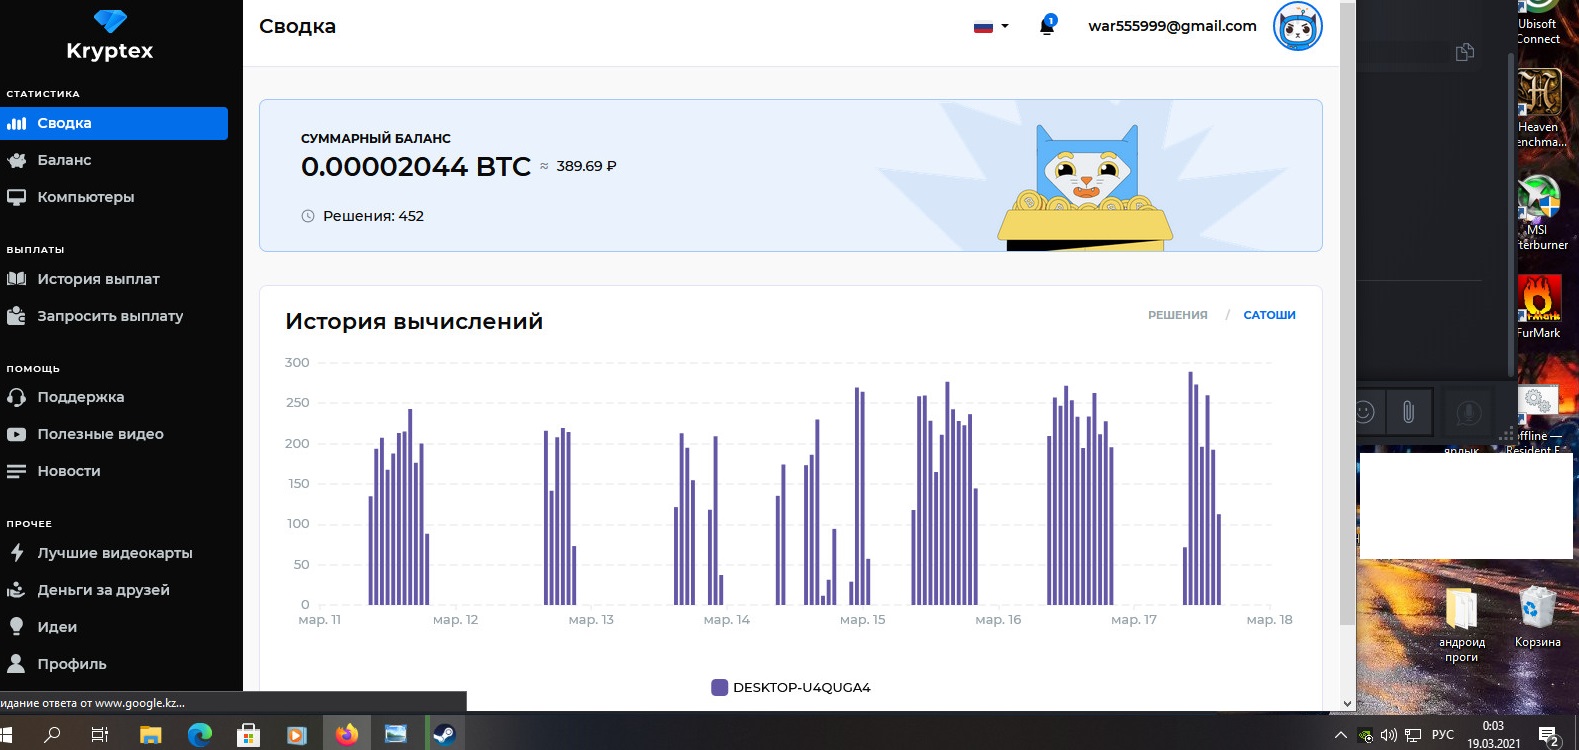
Task: Go to Лучшие видеокарты page
Action: click(114, 553)
